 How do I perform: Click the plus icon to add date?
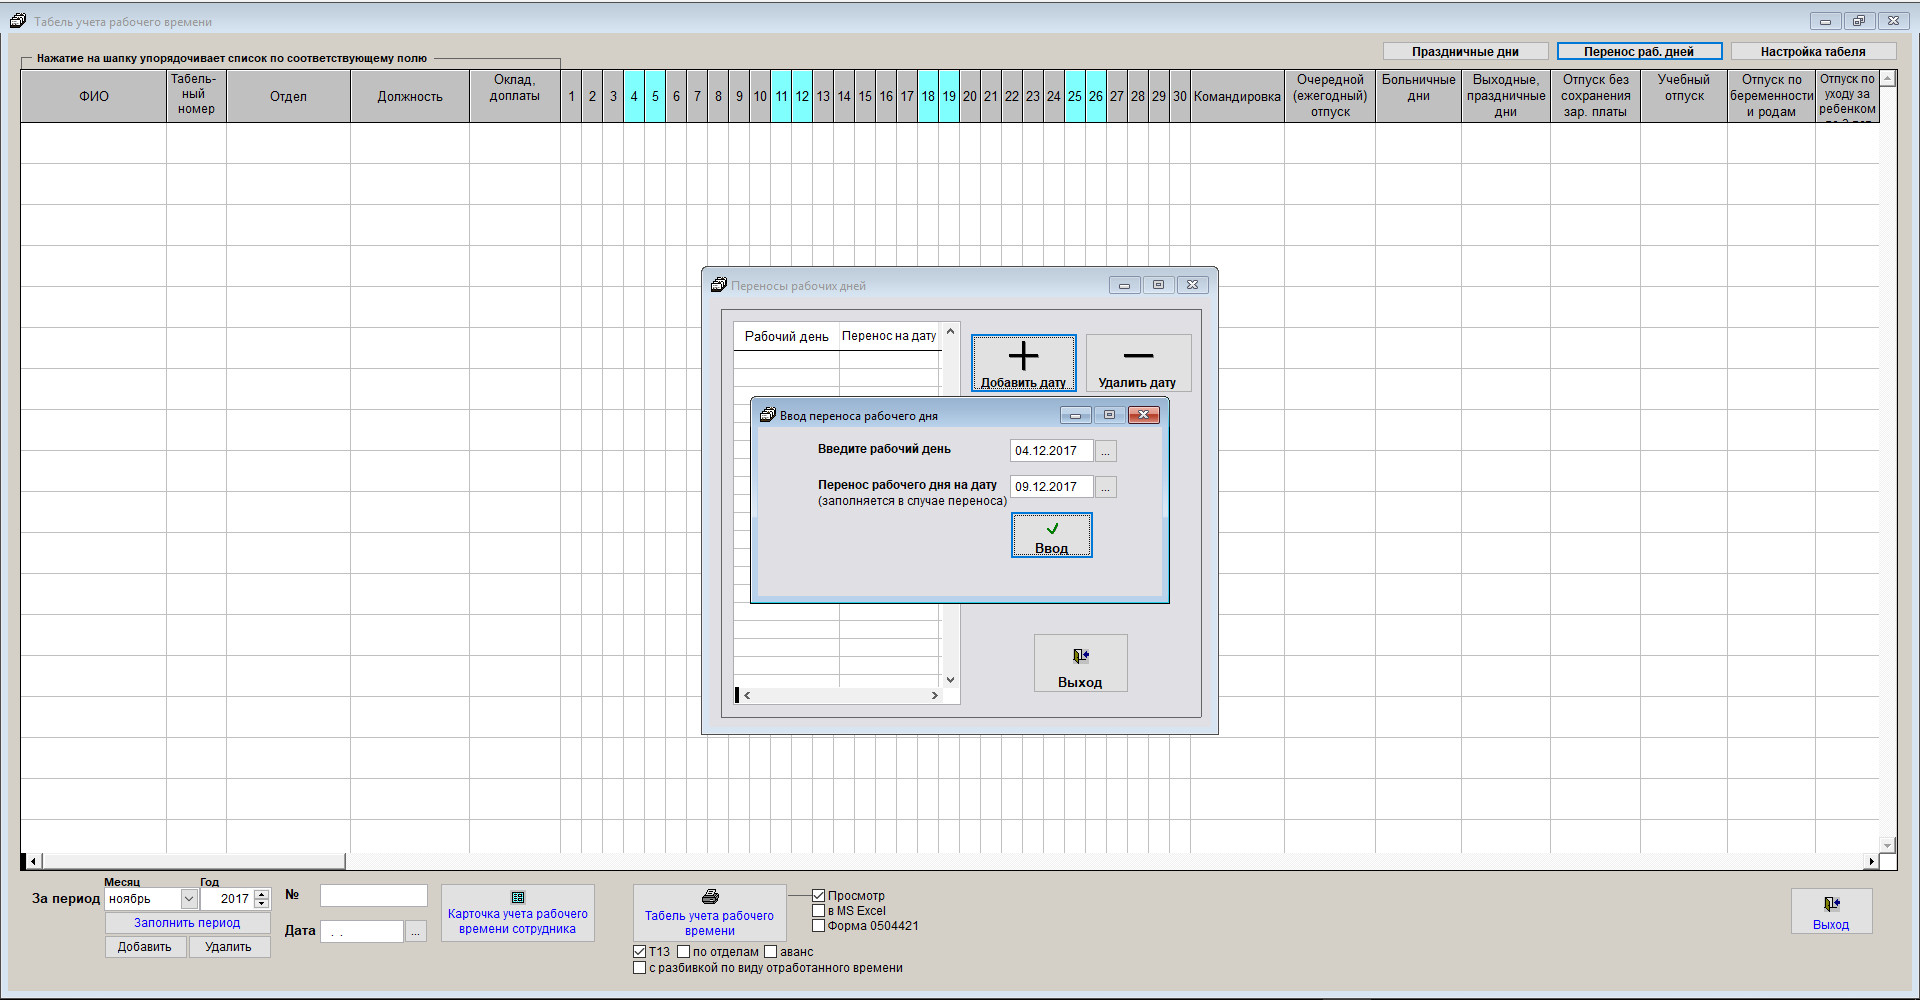point(1023,357)
